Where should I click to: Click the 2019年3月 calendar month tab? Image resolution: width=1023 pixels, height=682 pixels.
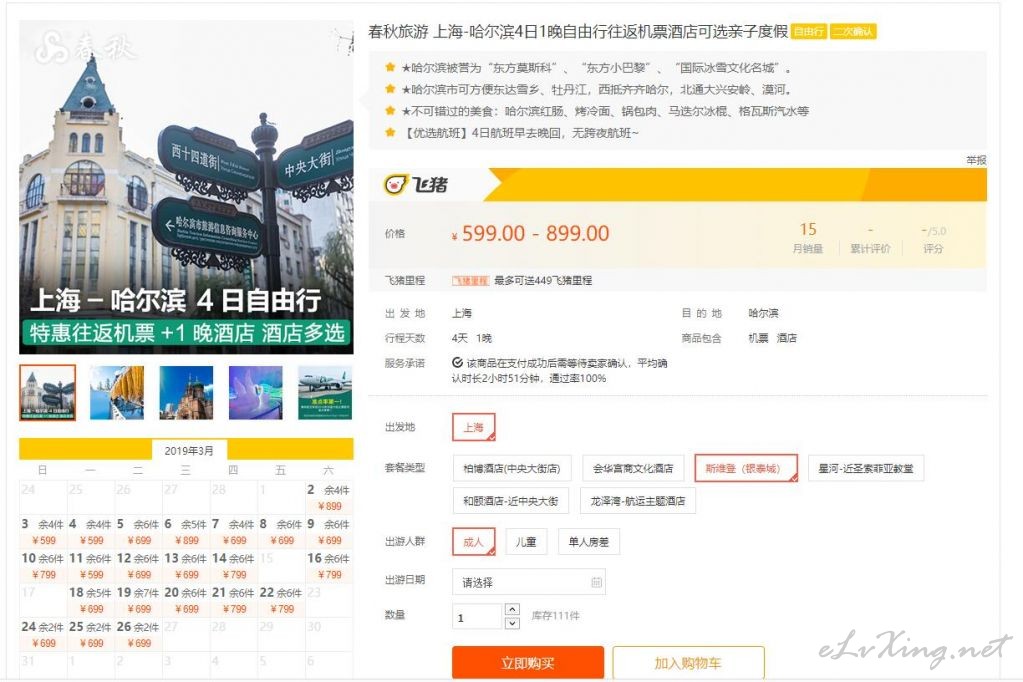coord(189,450)
